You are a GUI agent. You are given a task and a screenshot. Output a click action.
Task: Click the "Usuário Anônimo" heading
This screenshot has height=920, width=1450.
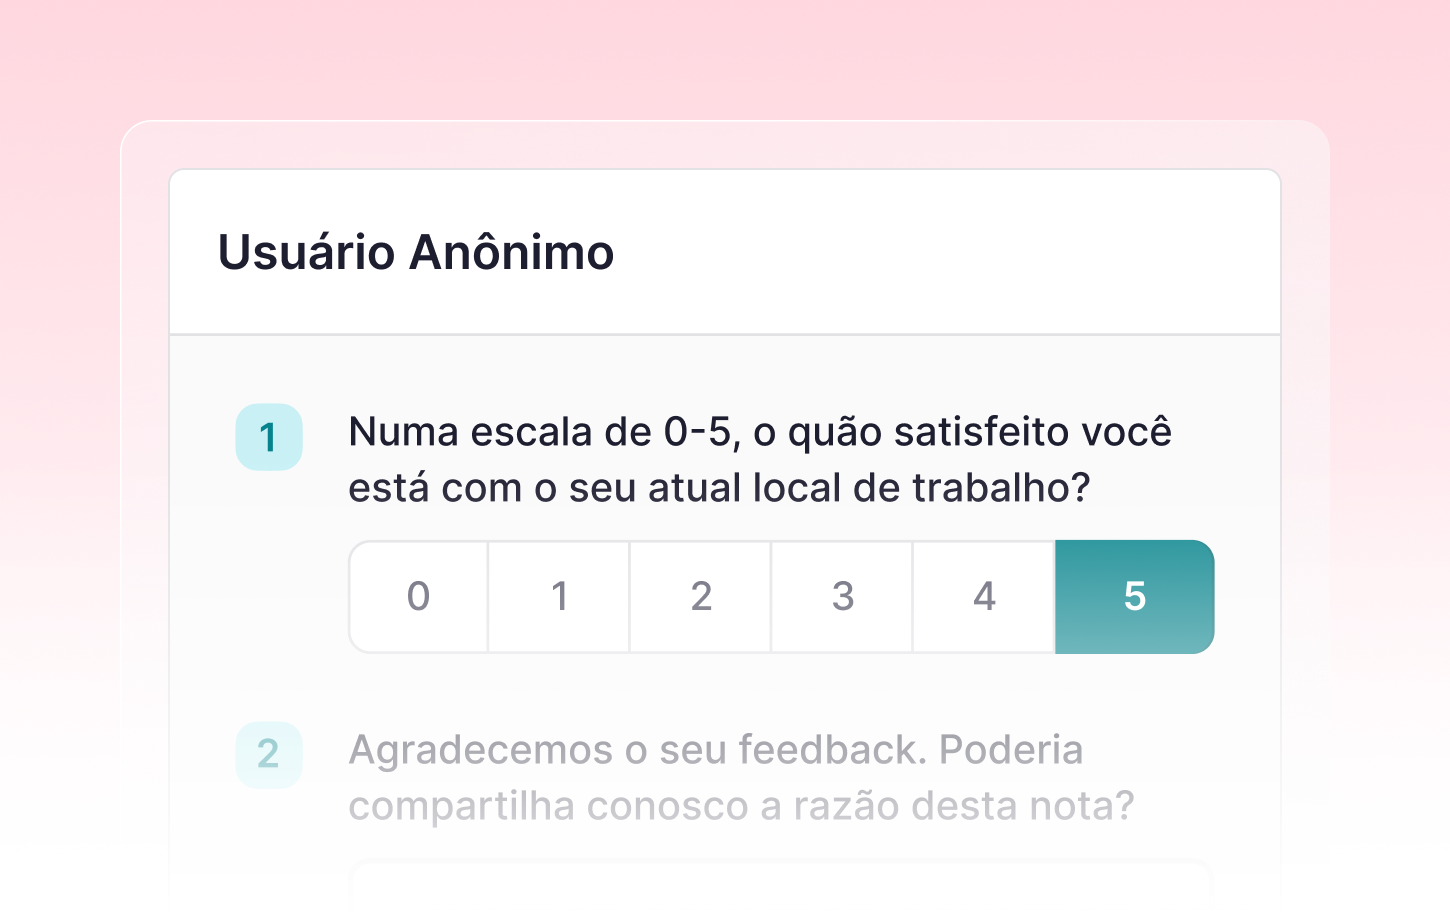[416, 252]
